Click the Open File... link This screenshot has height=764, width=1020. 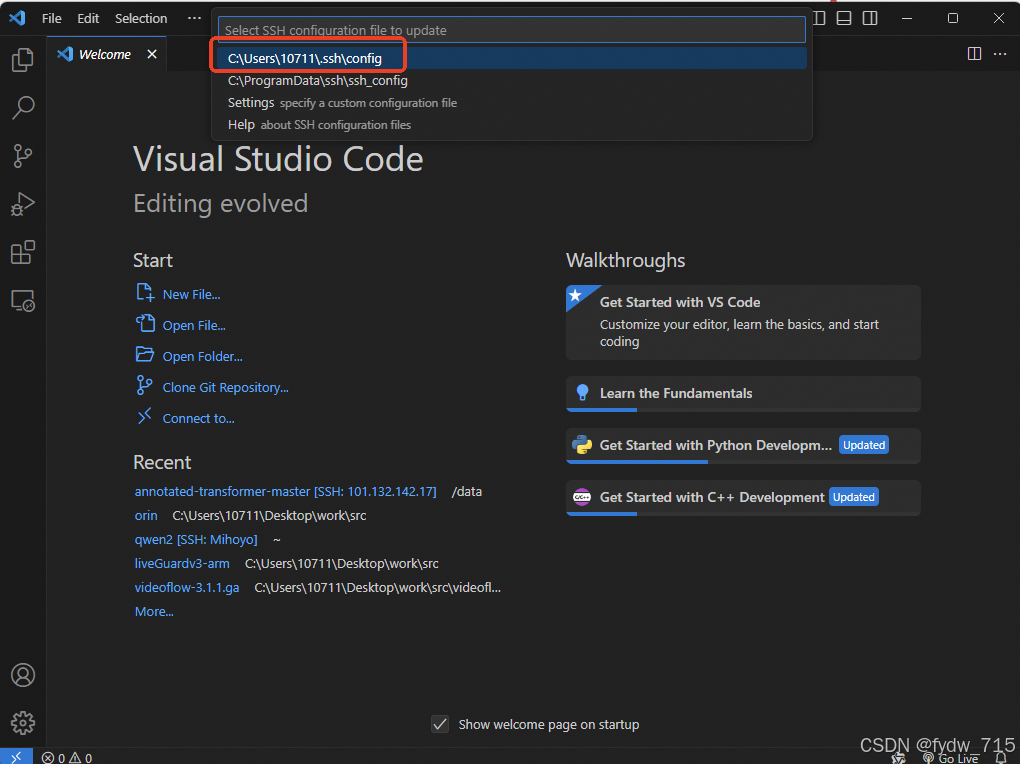(x=194, y=325)
